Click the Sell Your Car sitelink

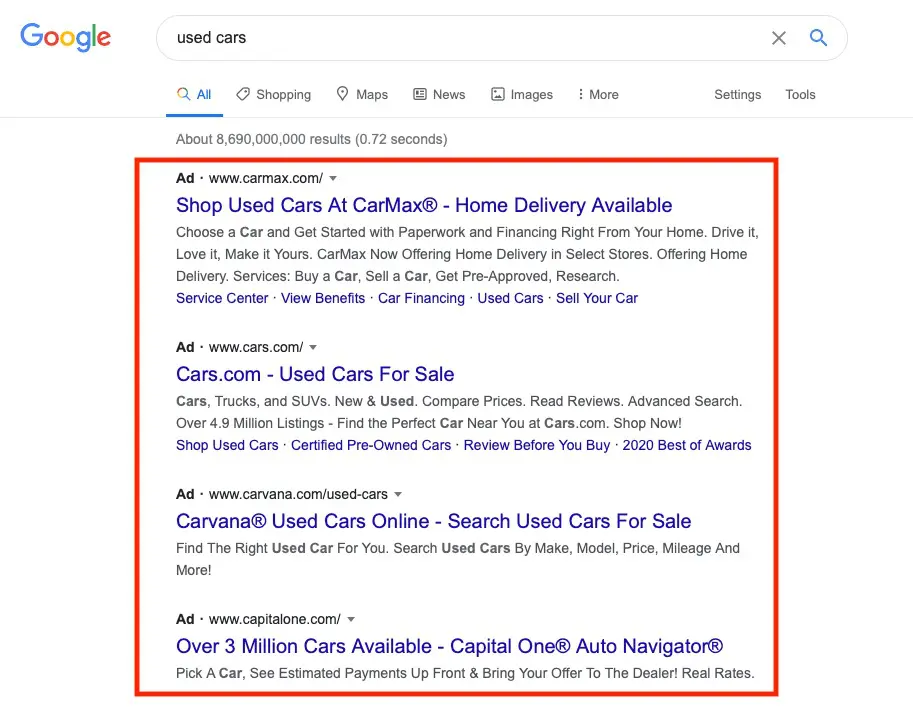597,298
